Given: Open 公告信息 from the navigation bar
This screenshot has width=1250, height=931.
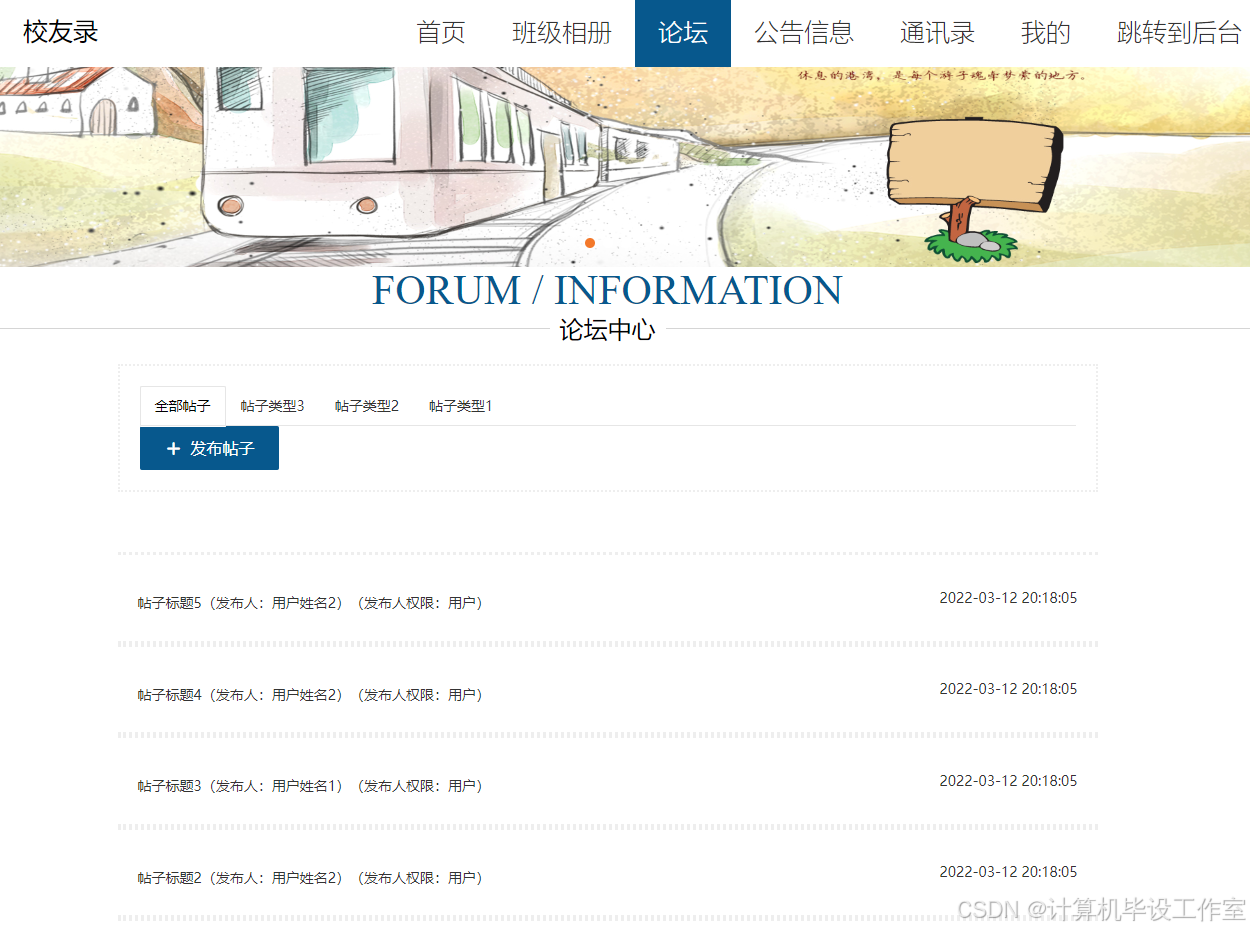Looking at the screenshot, I should coord(804,33).
